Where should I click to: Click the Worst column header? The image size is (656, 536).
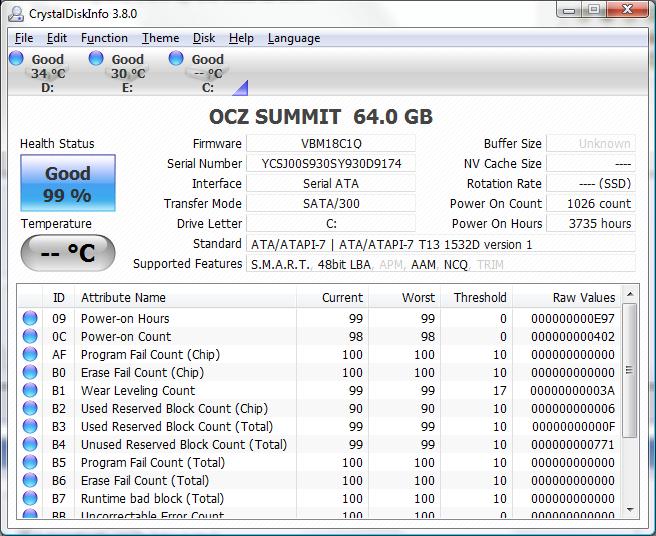404,297
